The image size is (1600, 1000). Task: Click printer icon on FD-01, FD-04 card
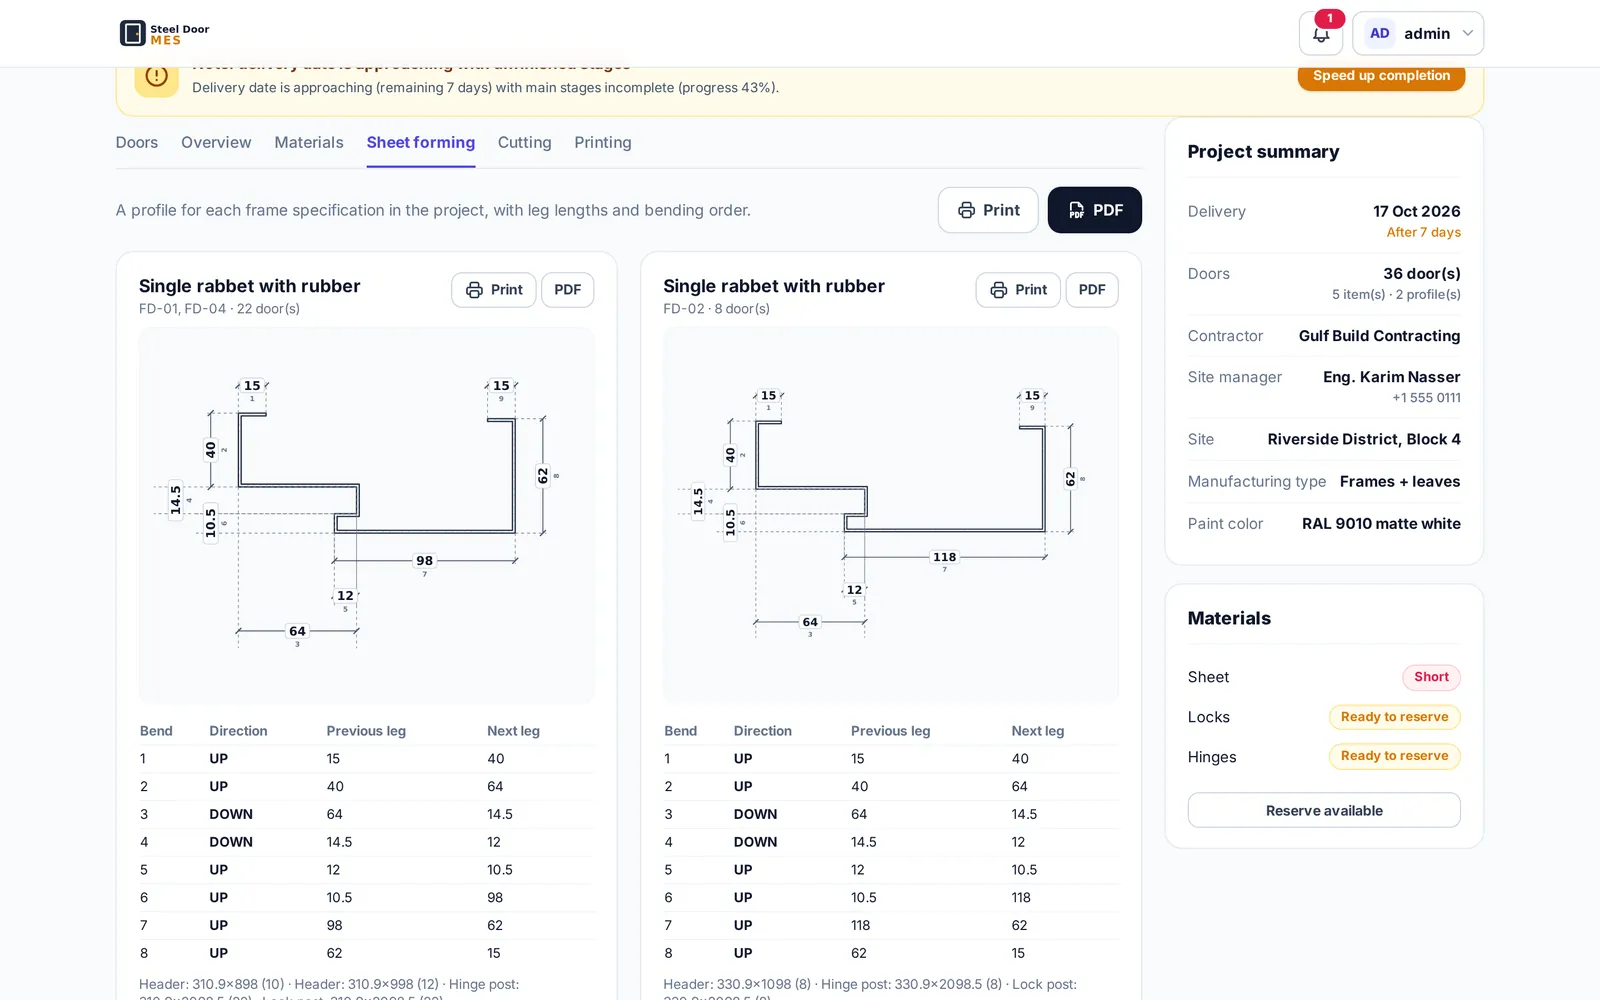point(474,290)
